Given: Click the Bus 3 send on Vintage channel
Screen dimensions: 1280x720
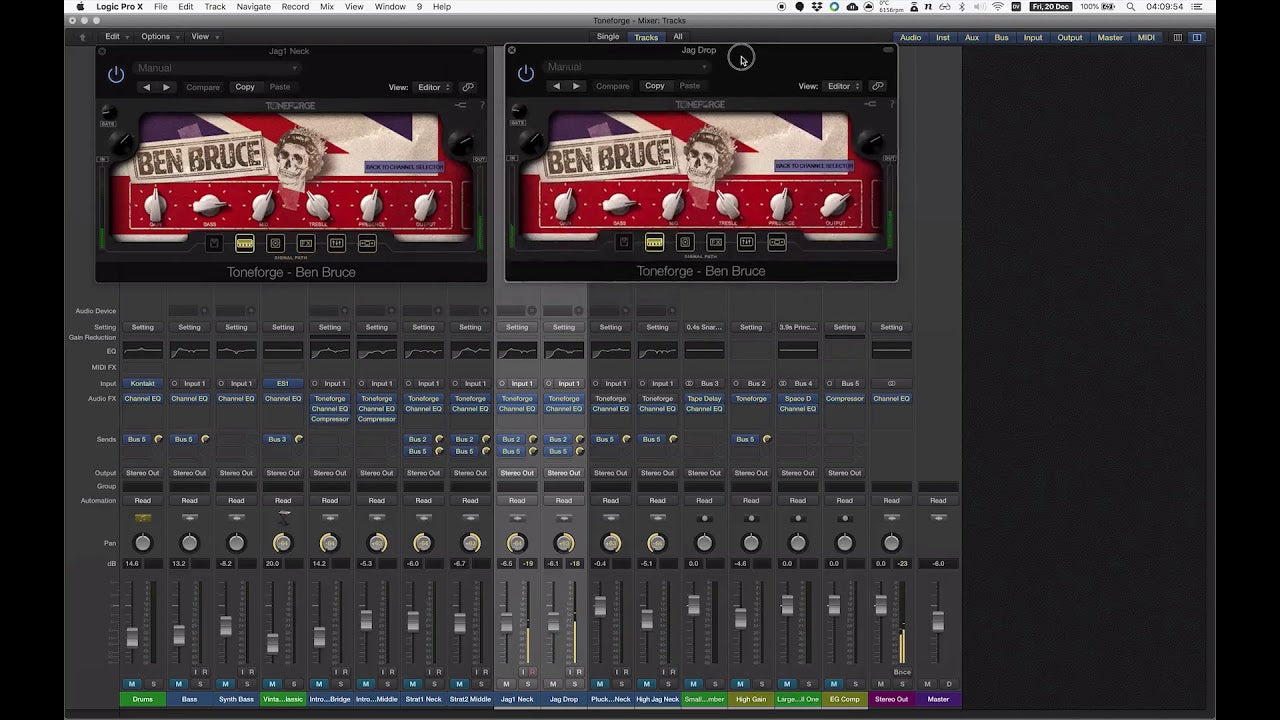Looking at the screenshot, I should point(277,439).
